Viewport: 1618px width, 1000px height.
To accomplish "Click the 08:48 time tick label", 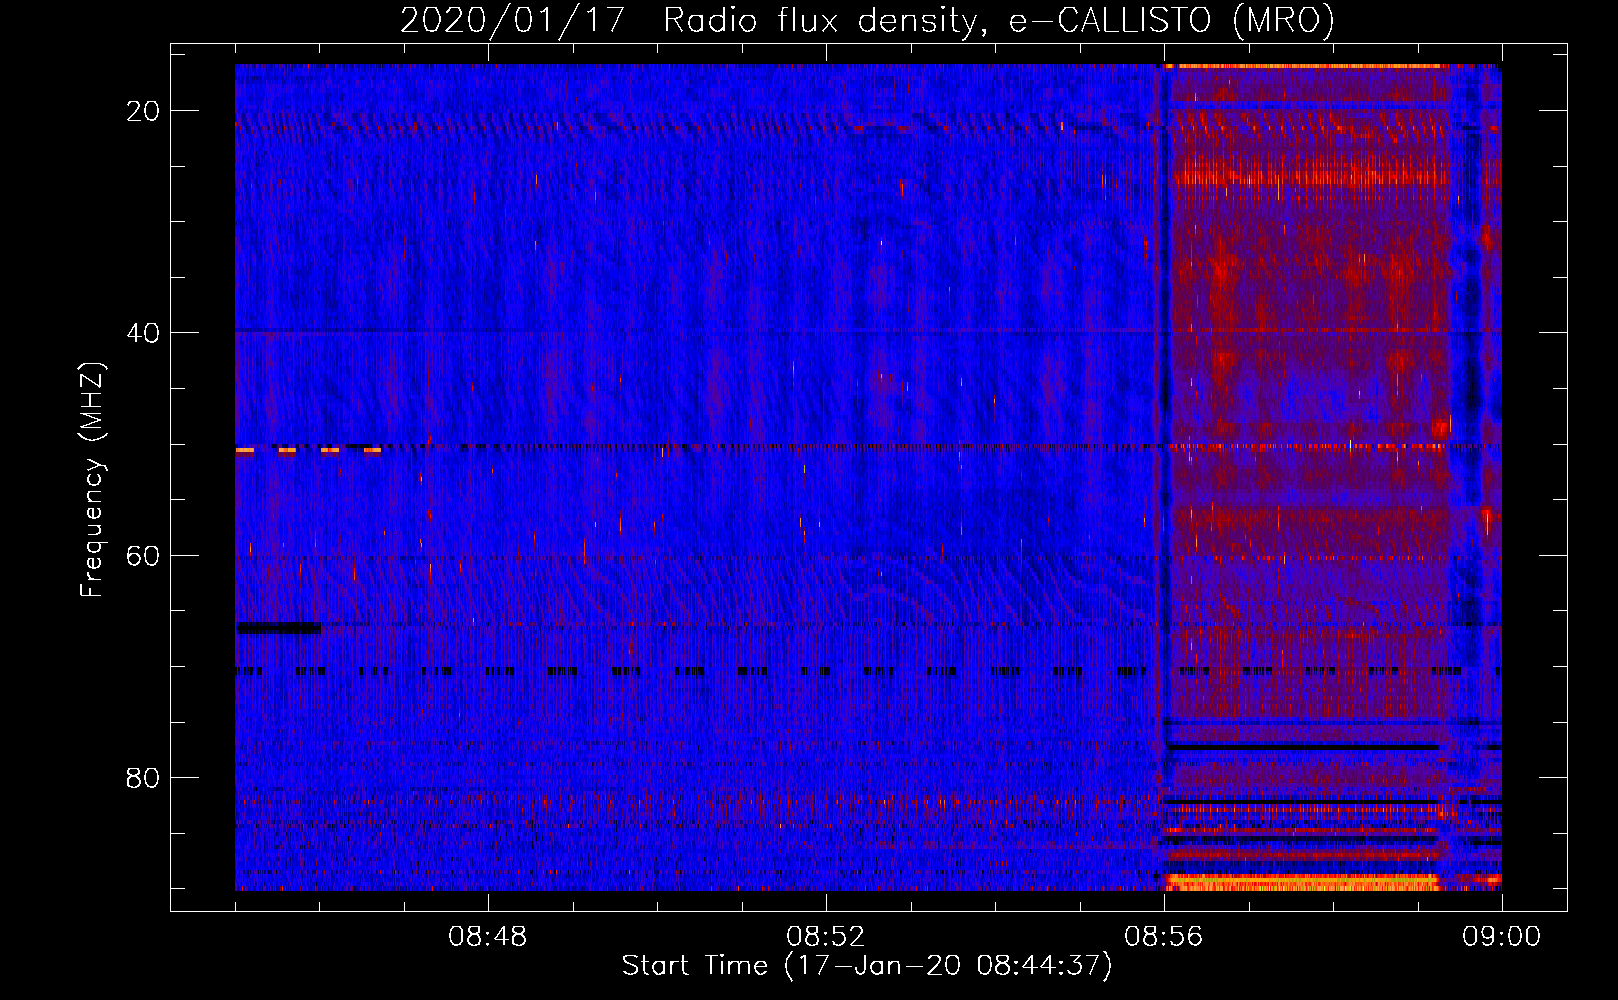I will 488,937.
